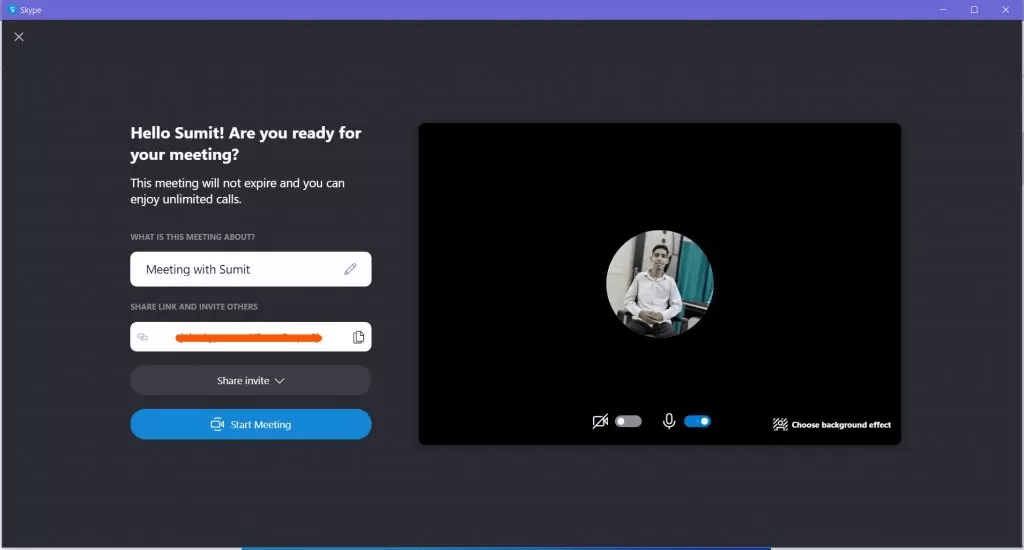Click the redacted share link field
The height and width of the screenshot is (550, 1024).
click(248, 337)
